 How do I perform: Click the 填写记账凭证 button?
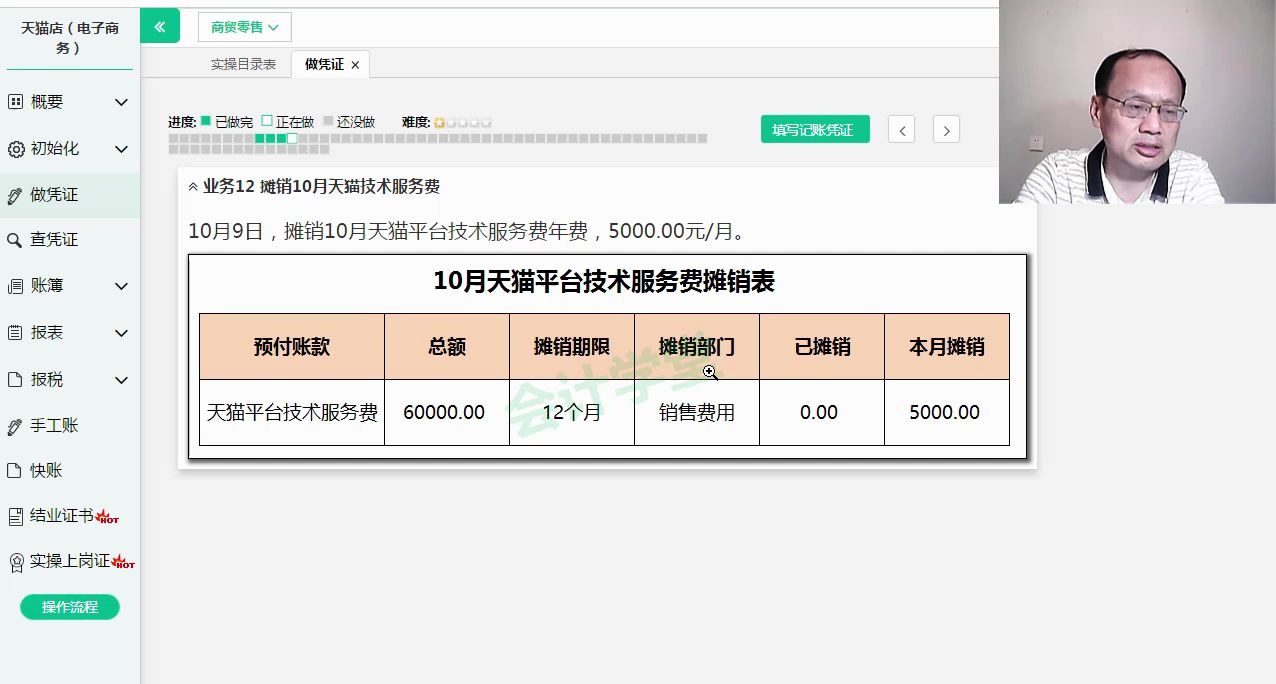pyautogui.click(x=815, y=129)
